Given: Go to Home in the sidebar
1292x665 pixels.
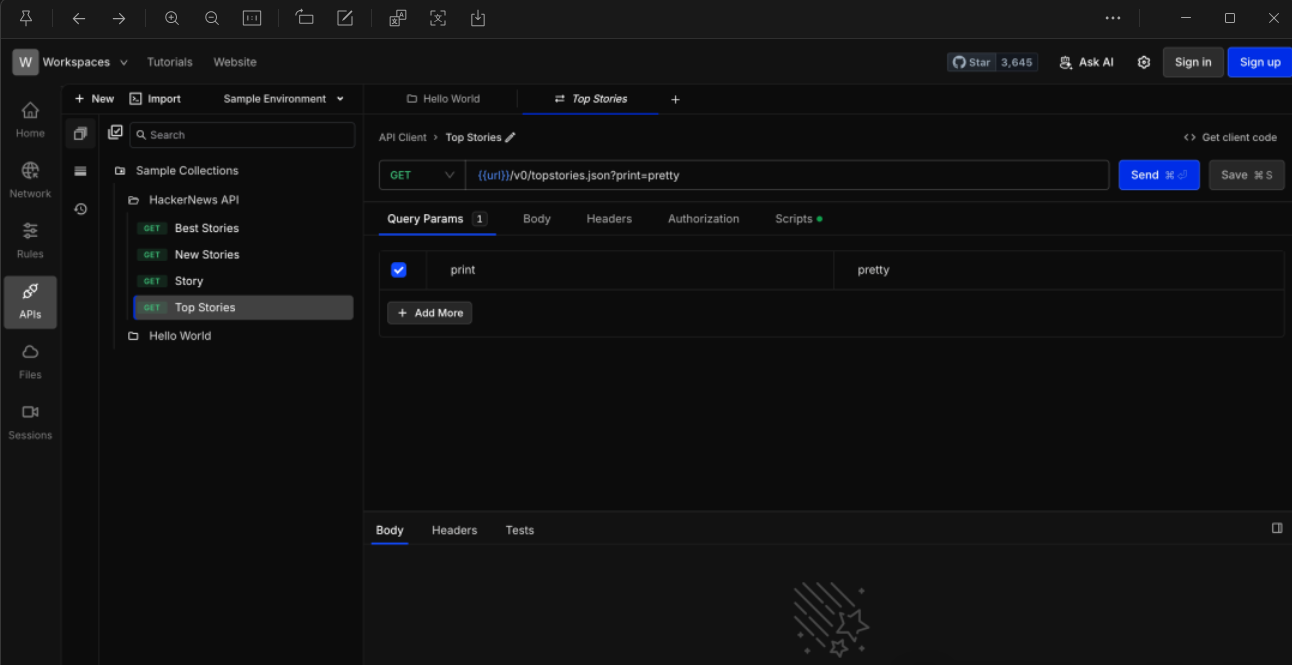Looking at the screenshot, I should (30, 120).
